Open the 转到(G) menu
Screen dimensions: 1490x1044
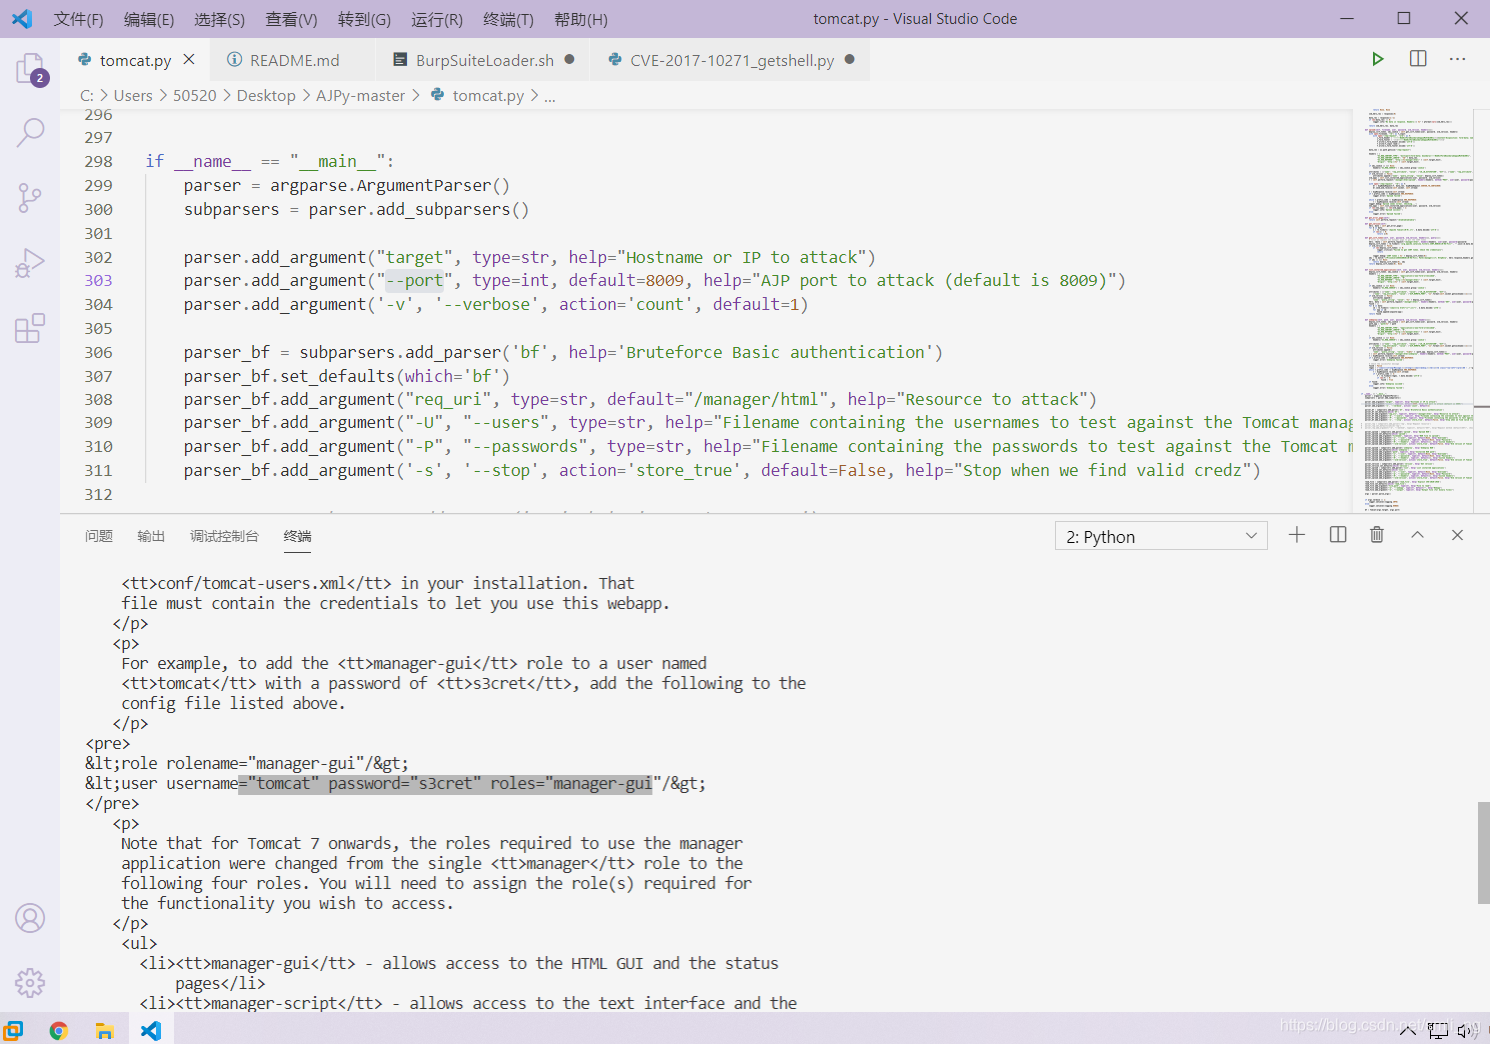[364, 19]
